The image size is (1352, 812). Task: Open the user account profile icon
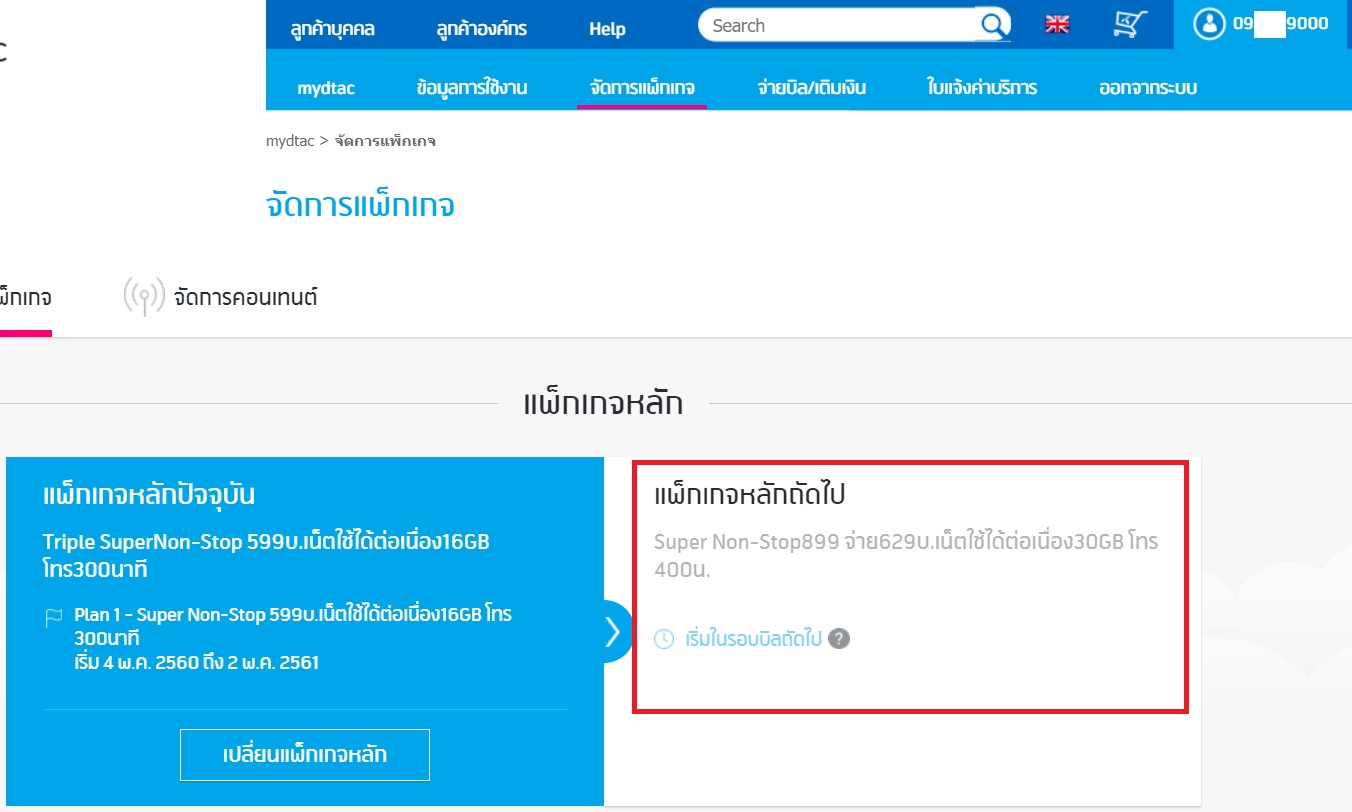click(x=1209, y=24)
